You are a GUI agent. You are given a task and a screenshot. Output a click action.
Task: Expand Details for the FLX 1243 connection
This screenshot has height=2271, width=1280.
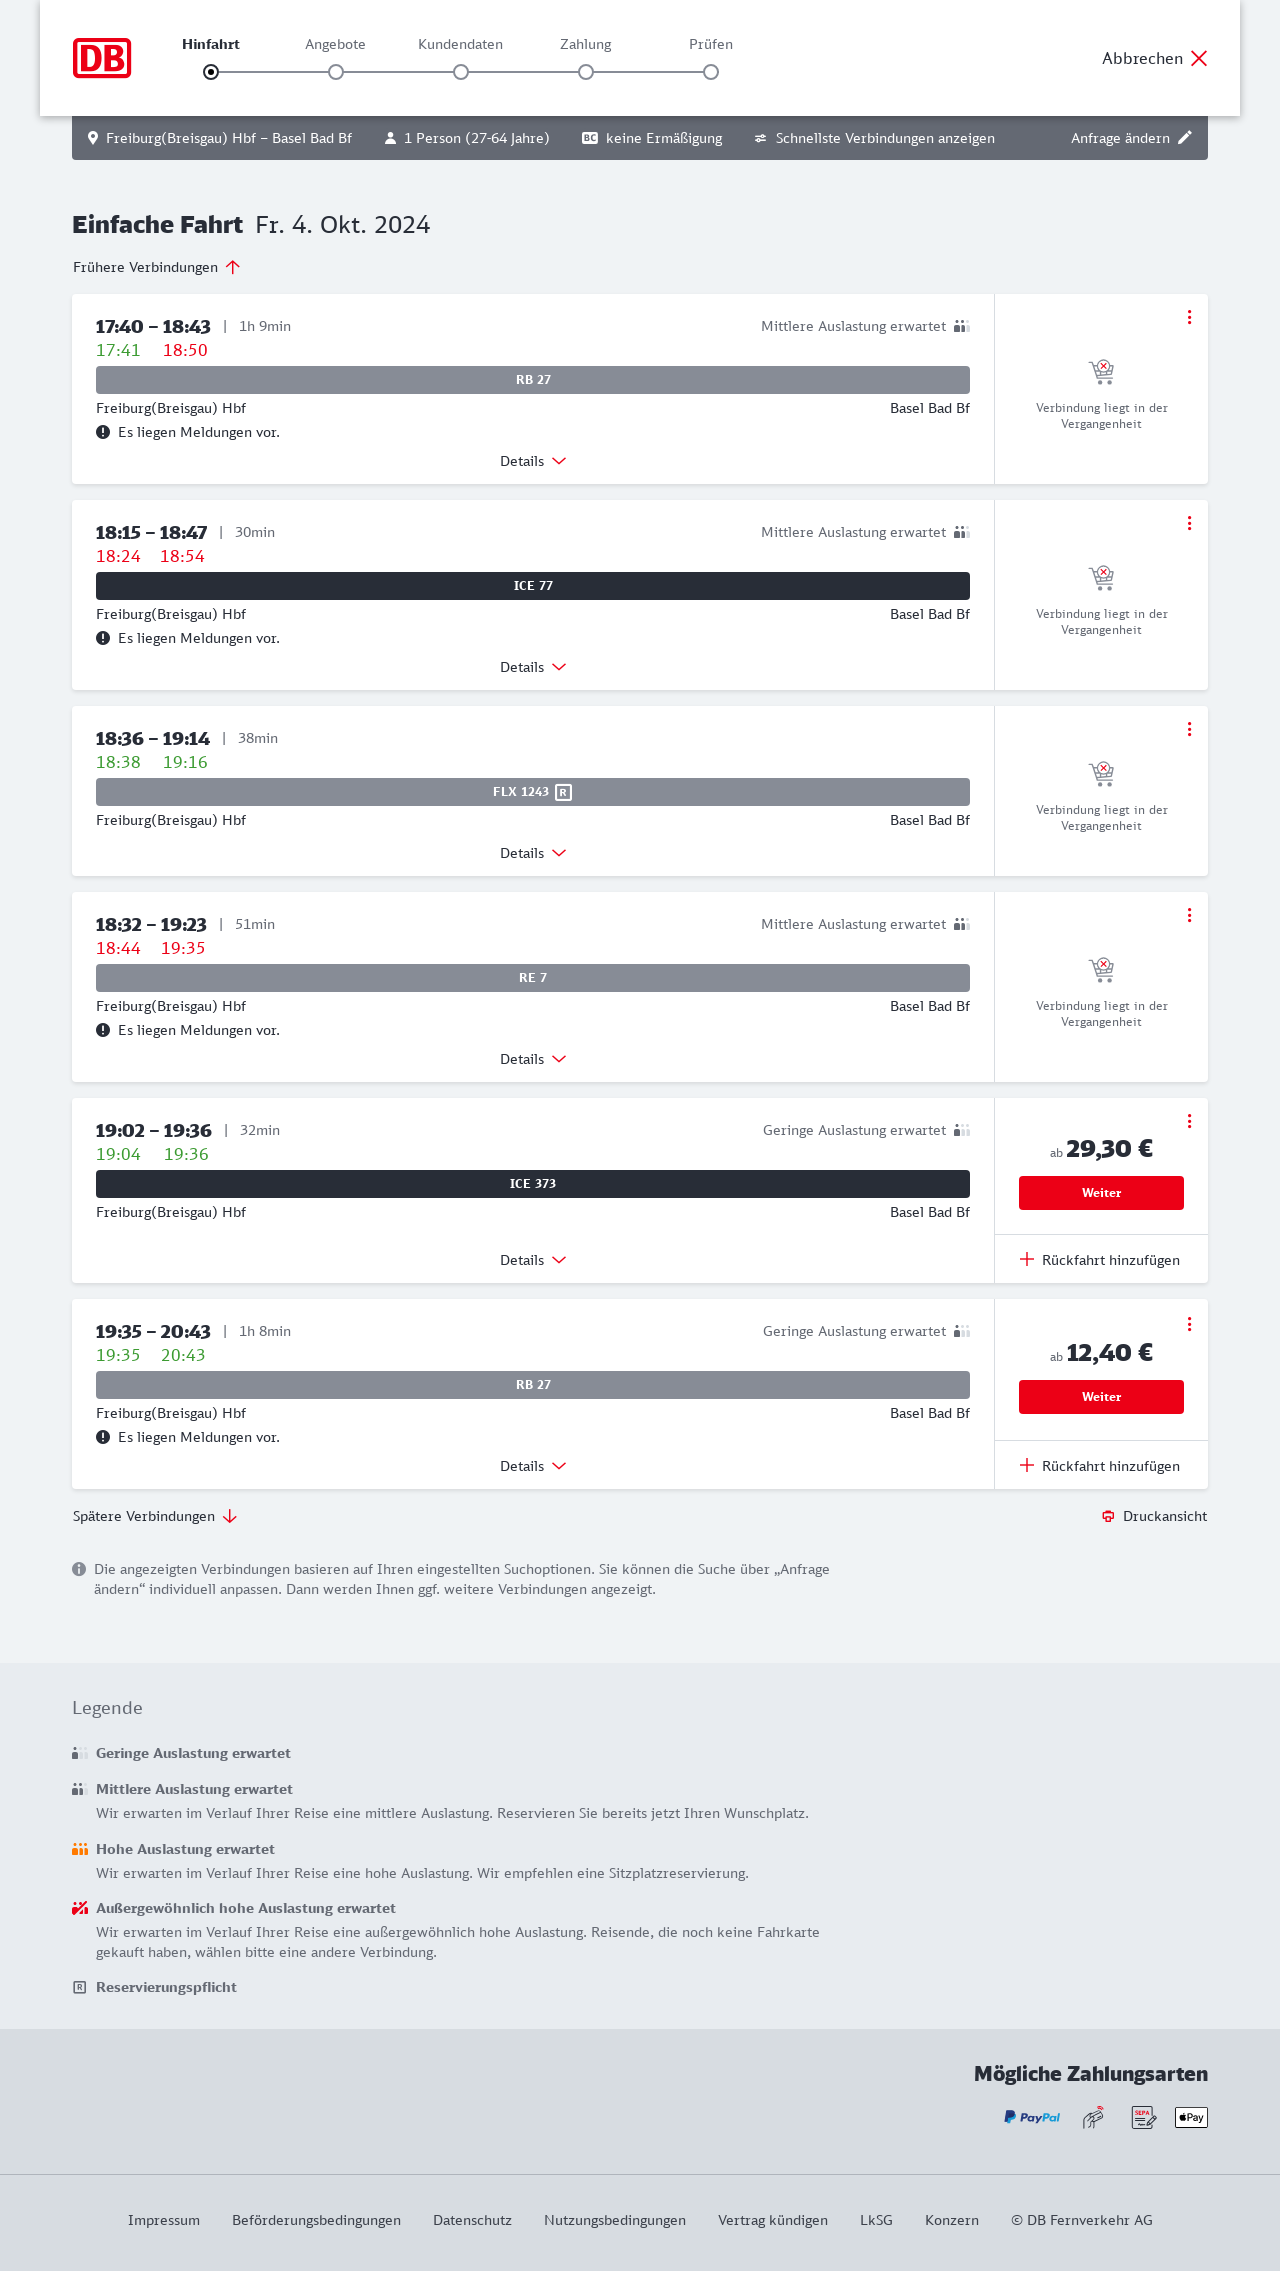[x=533, y=853]
